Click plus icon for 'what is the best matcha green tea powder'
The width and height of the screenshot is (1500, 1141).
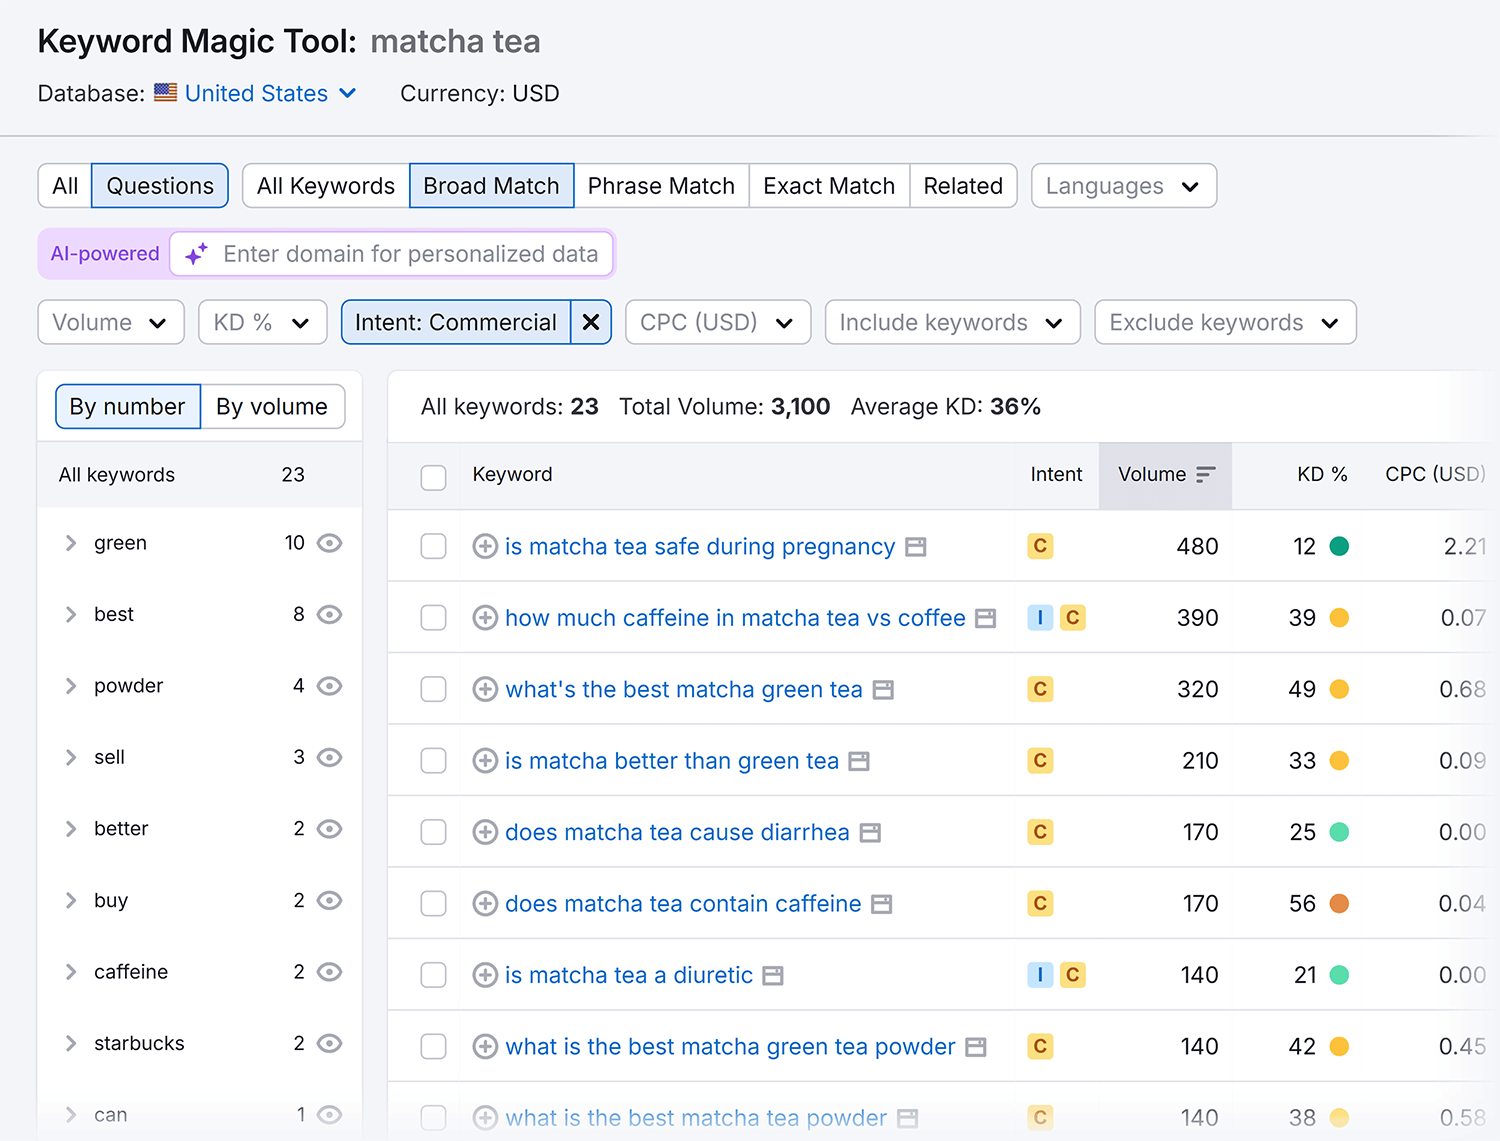(x=485, y=1047)
